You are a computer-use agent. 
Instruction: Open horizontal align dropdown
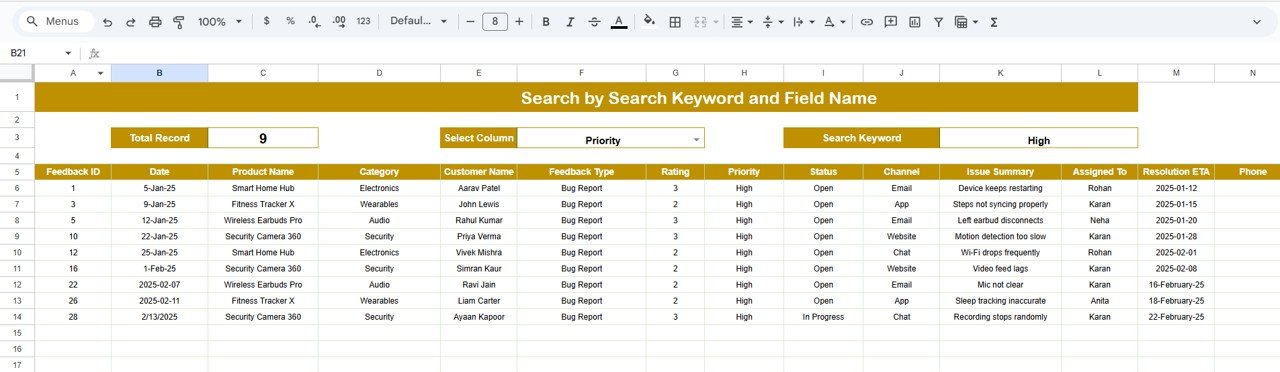[x=741, y=21]
